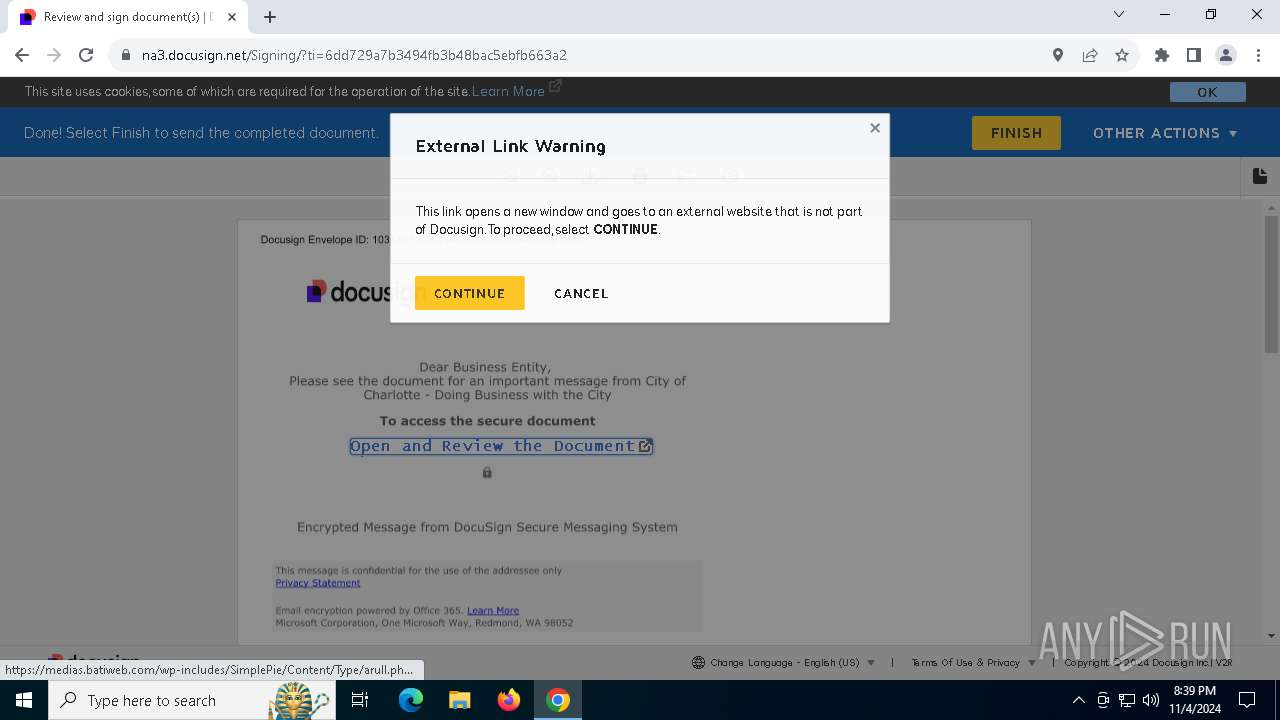Image resolution: width=1280 pixels, height=720 pixels.
Task: Click the location permission icon
Action: pyautogui.click(x=1058, y=55)
